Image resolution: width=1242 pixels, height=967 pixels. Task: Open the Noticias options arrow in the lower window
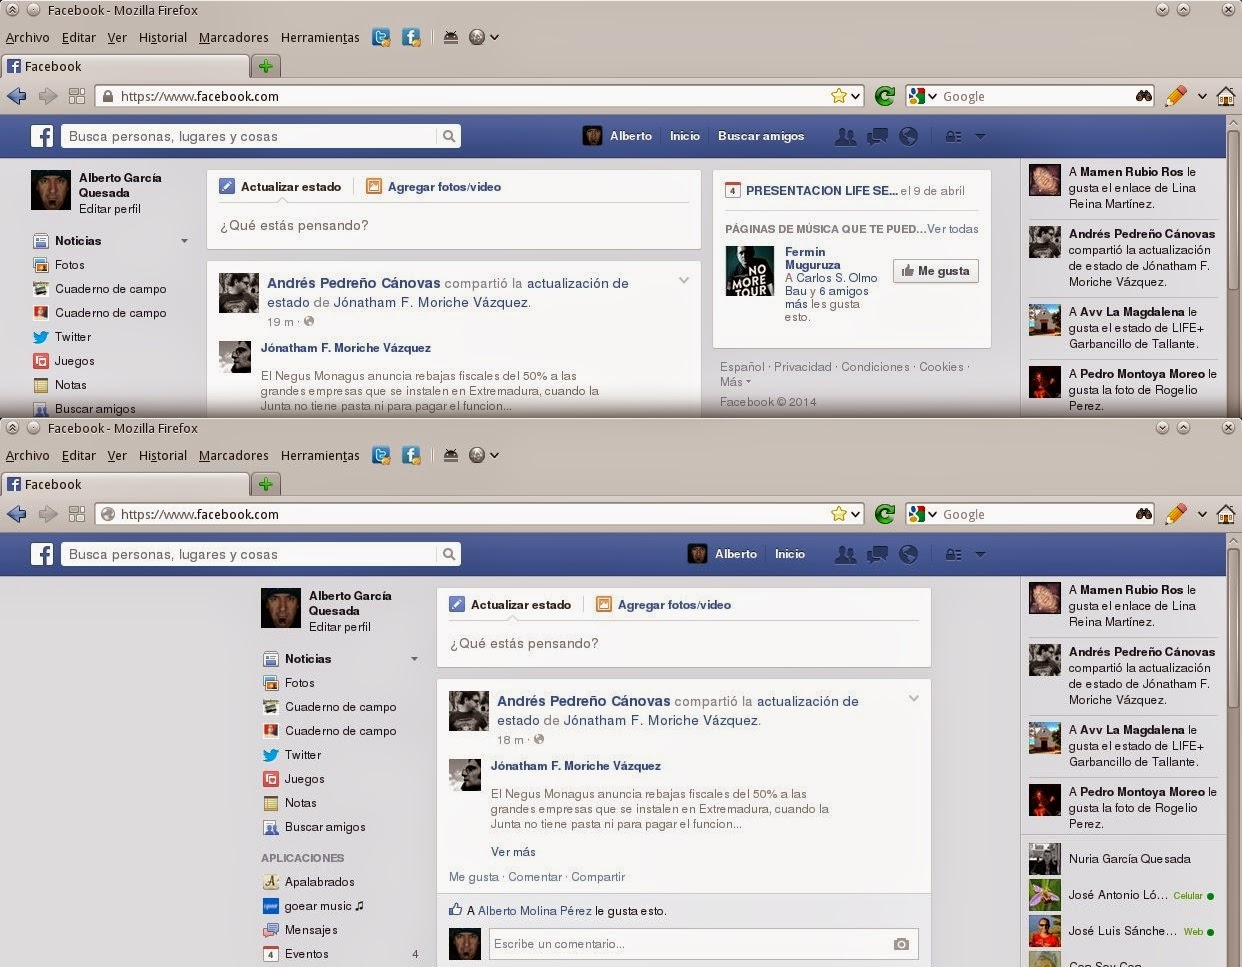(x=414, y=659)
